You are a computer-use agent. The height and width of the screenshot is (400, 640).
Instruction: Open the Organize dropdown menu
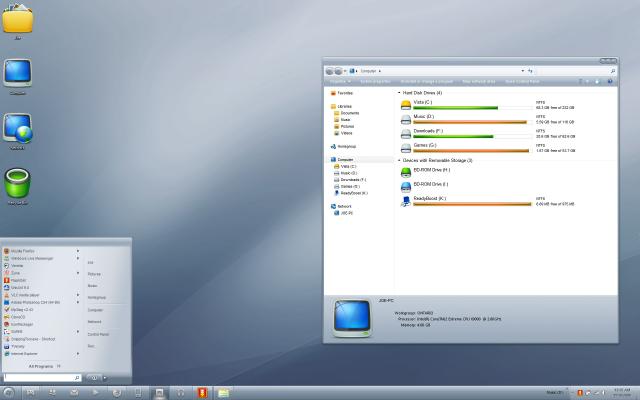340,82
